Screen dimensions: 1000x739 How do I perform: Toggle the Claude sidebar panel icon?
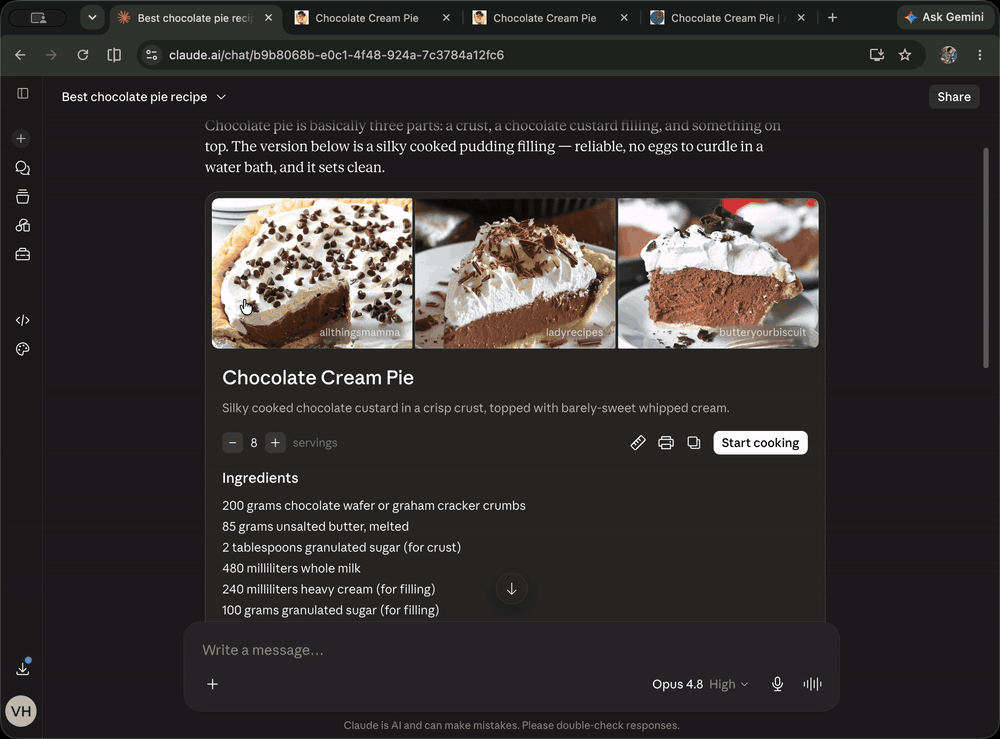23,94
